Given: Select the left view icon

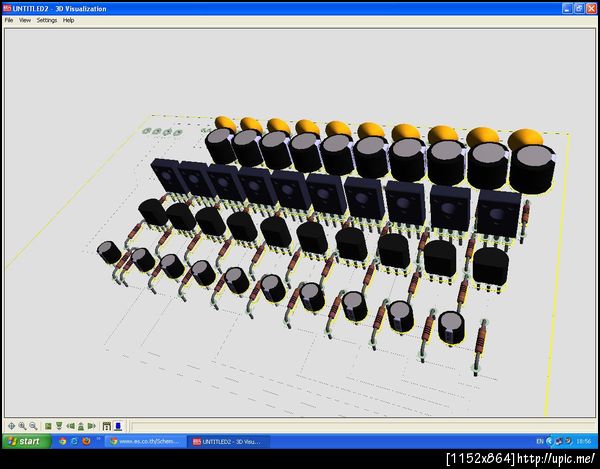Looking at the screenshot, I should [x=70, y=426].
